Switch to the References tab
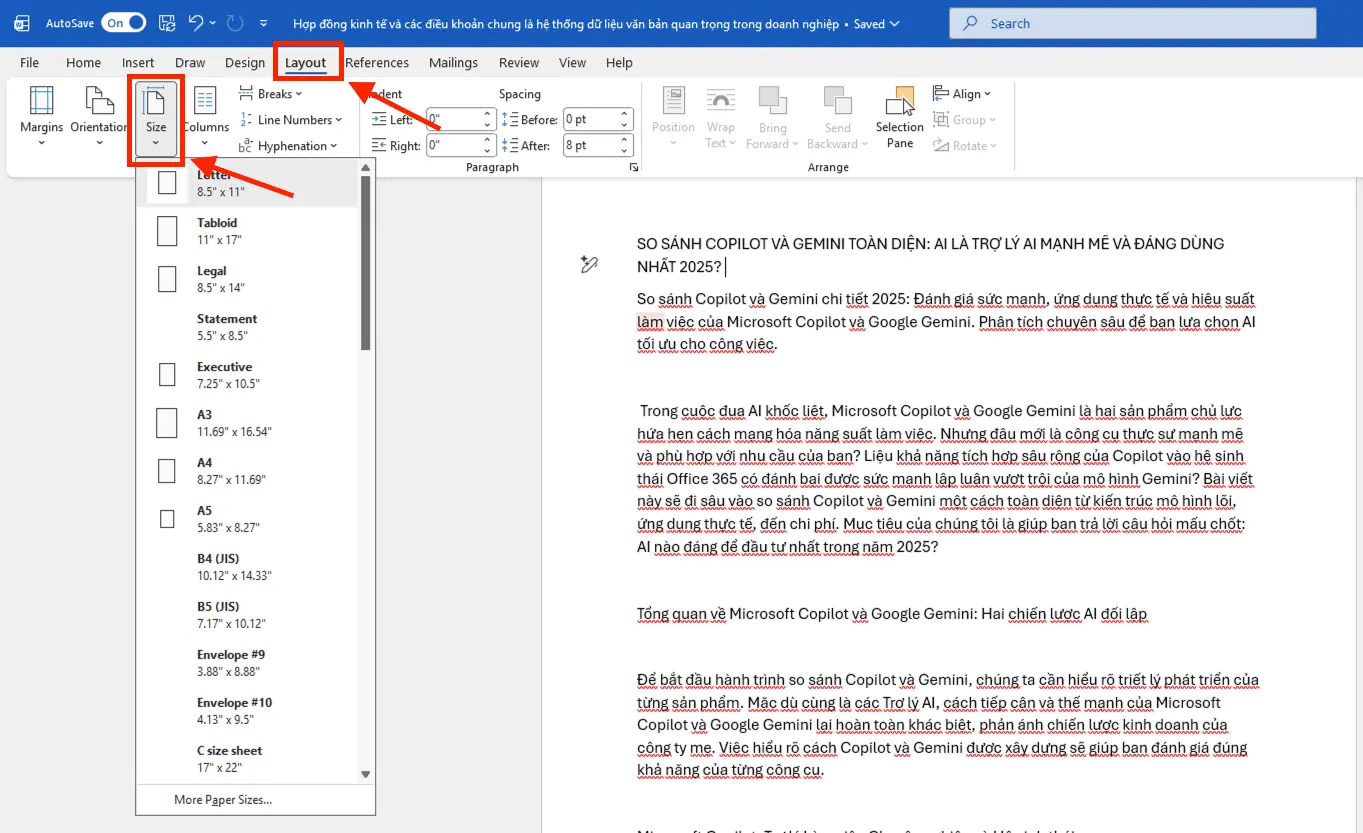 (x=377, y=62)
